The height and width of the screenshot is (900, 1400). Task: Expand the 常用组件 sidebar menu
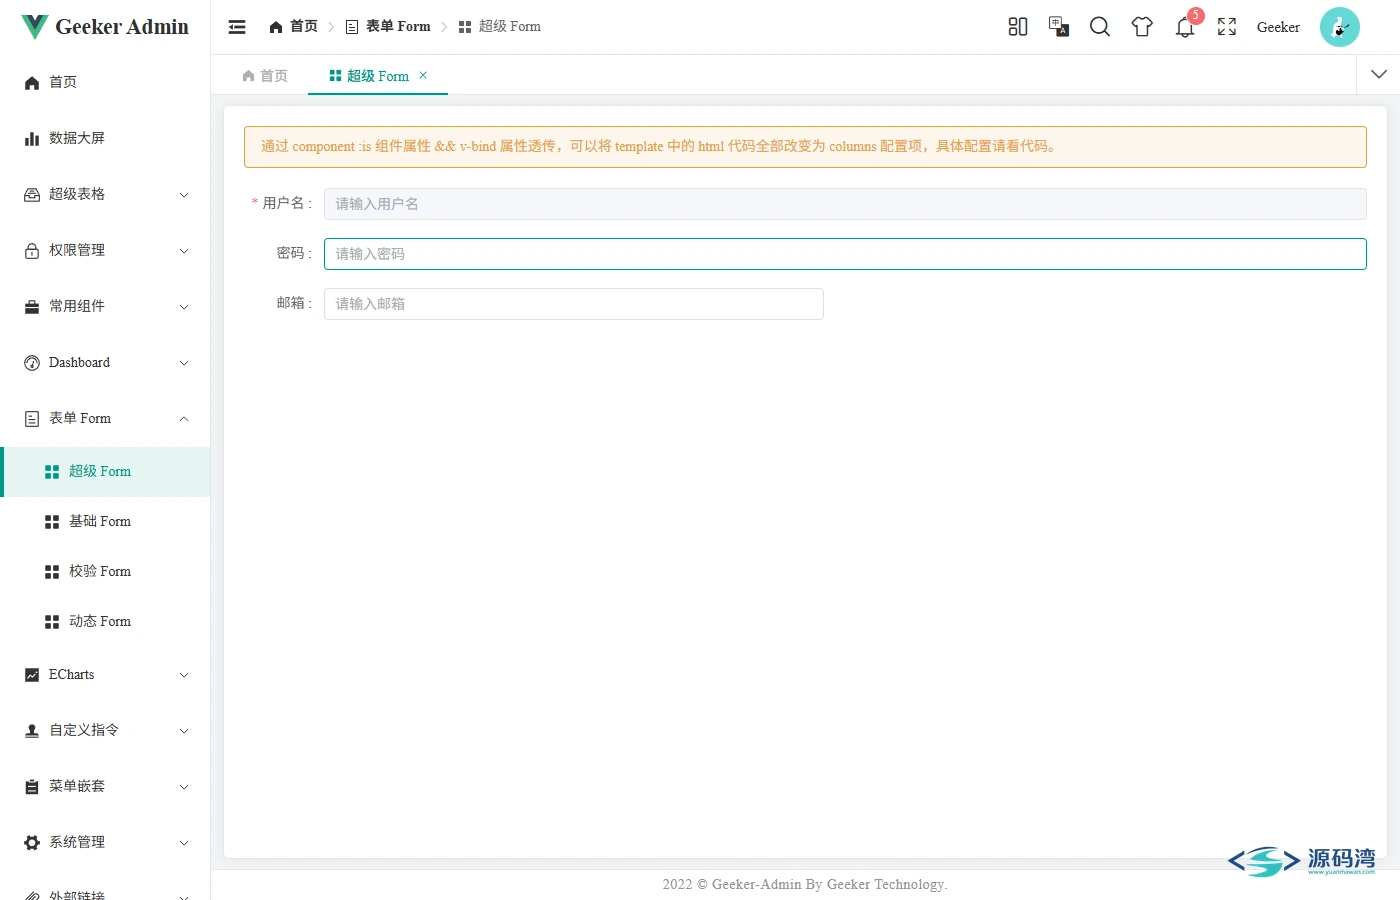(105, 306)
